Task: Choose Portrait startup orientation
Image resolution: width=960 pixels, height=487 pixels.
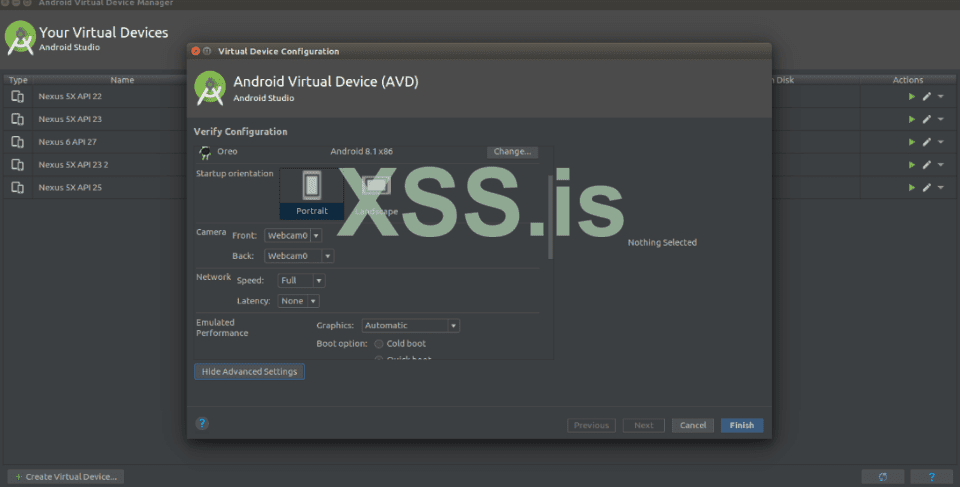Action: click(312, 194)
